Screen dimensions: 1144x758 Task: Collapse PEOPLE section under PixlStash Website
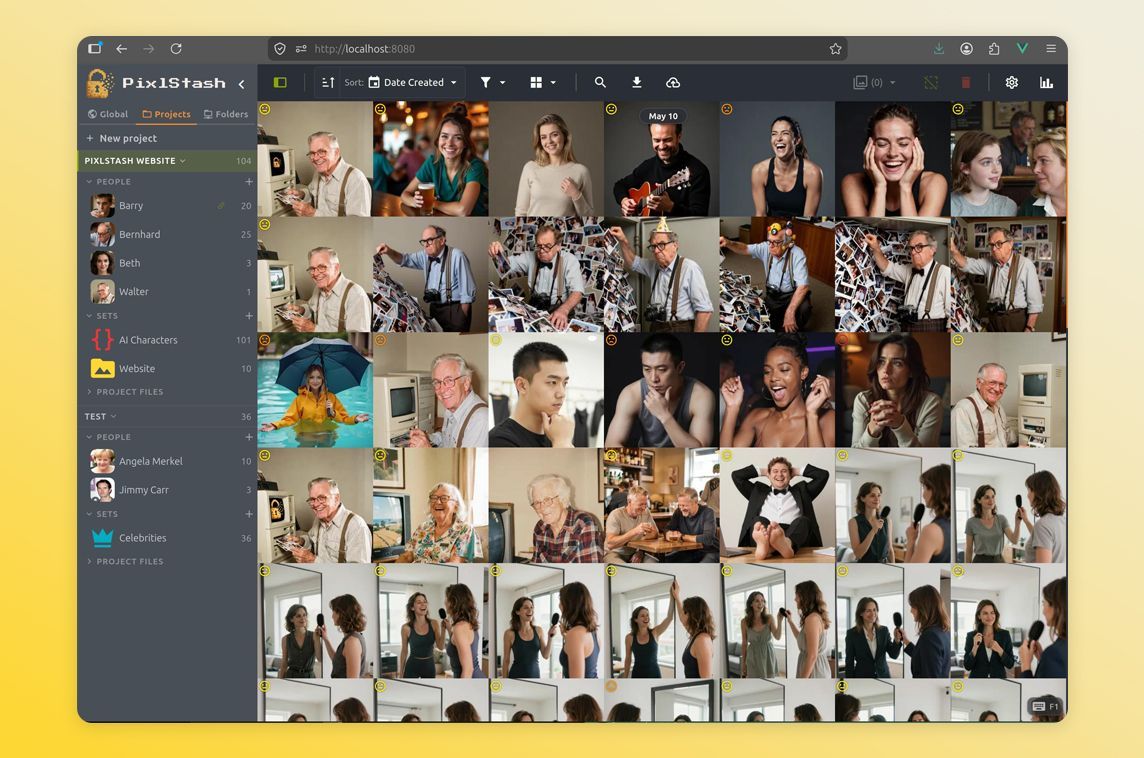108,182
